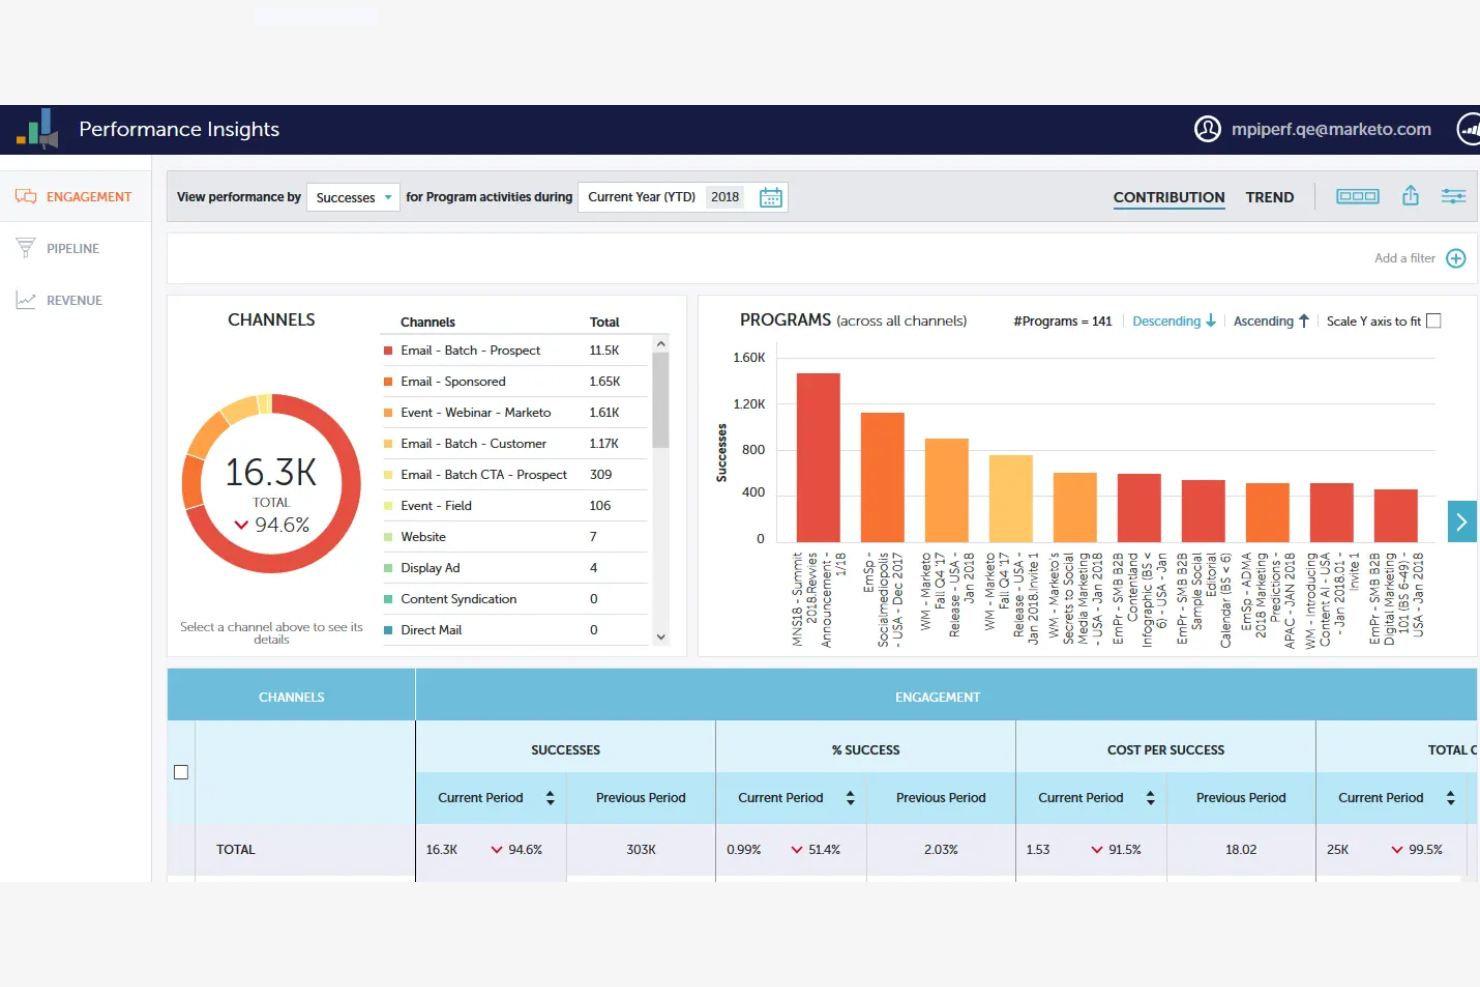Switch to the CONTRIBUTION tab
This screenshot has width=1480, height=987.
pyautogui.click(x=1169, y=197)
